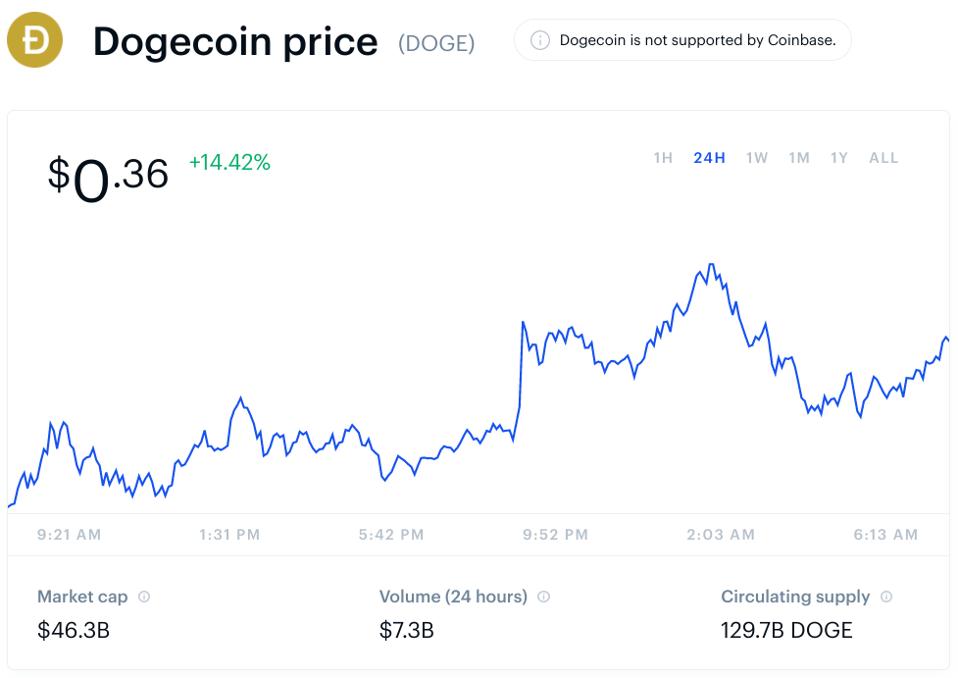Click the Volume (24 hours) info icon
Viewport: 958px width, 678px height.
[543, 596]
